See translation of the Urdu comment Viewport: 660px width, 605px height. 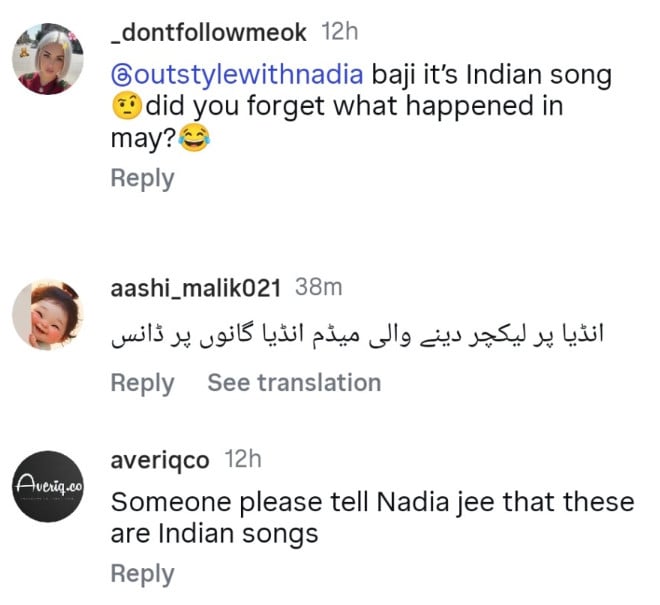click(294, 383)
